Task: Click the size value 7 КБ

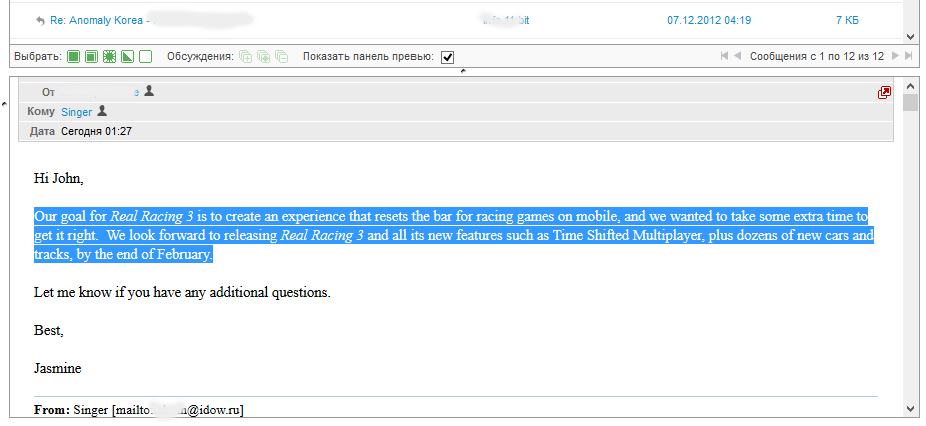Action: coord(847,20)
